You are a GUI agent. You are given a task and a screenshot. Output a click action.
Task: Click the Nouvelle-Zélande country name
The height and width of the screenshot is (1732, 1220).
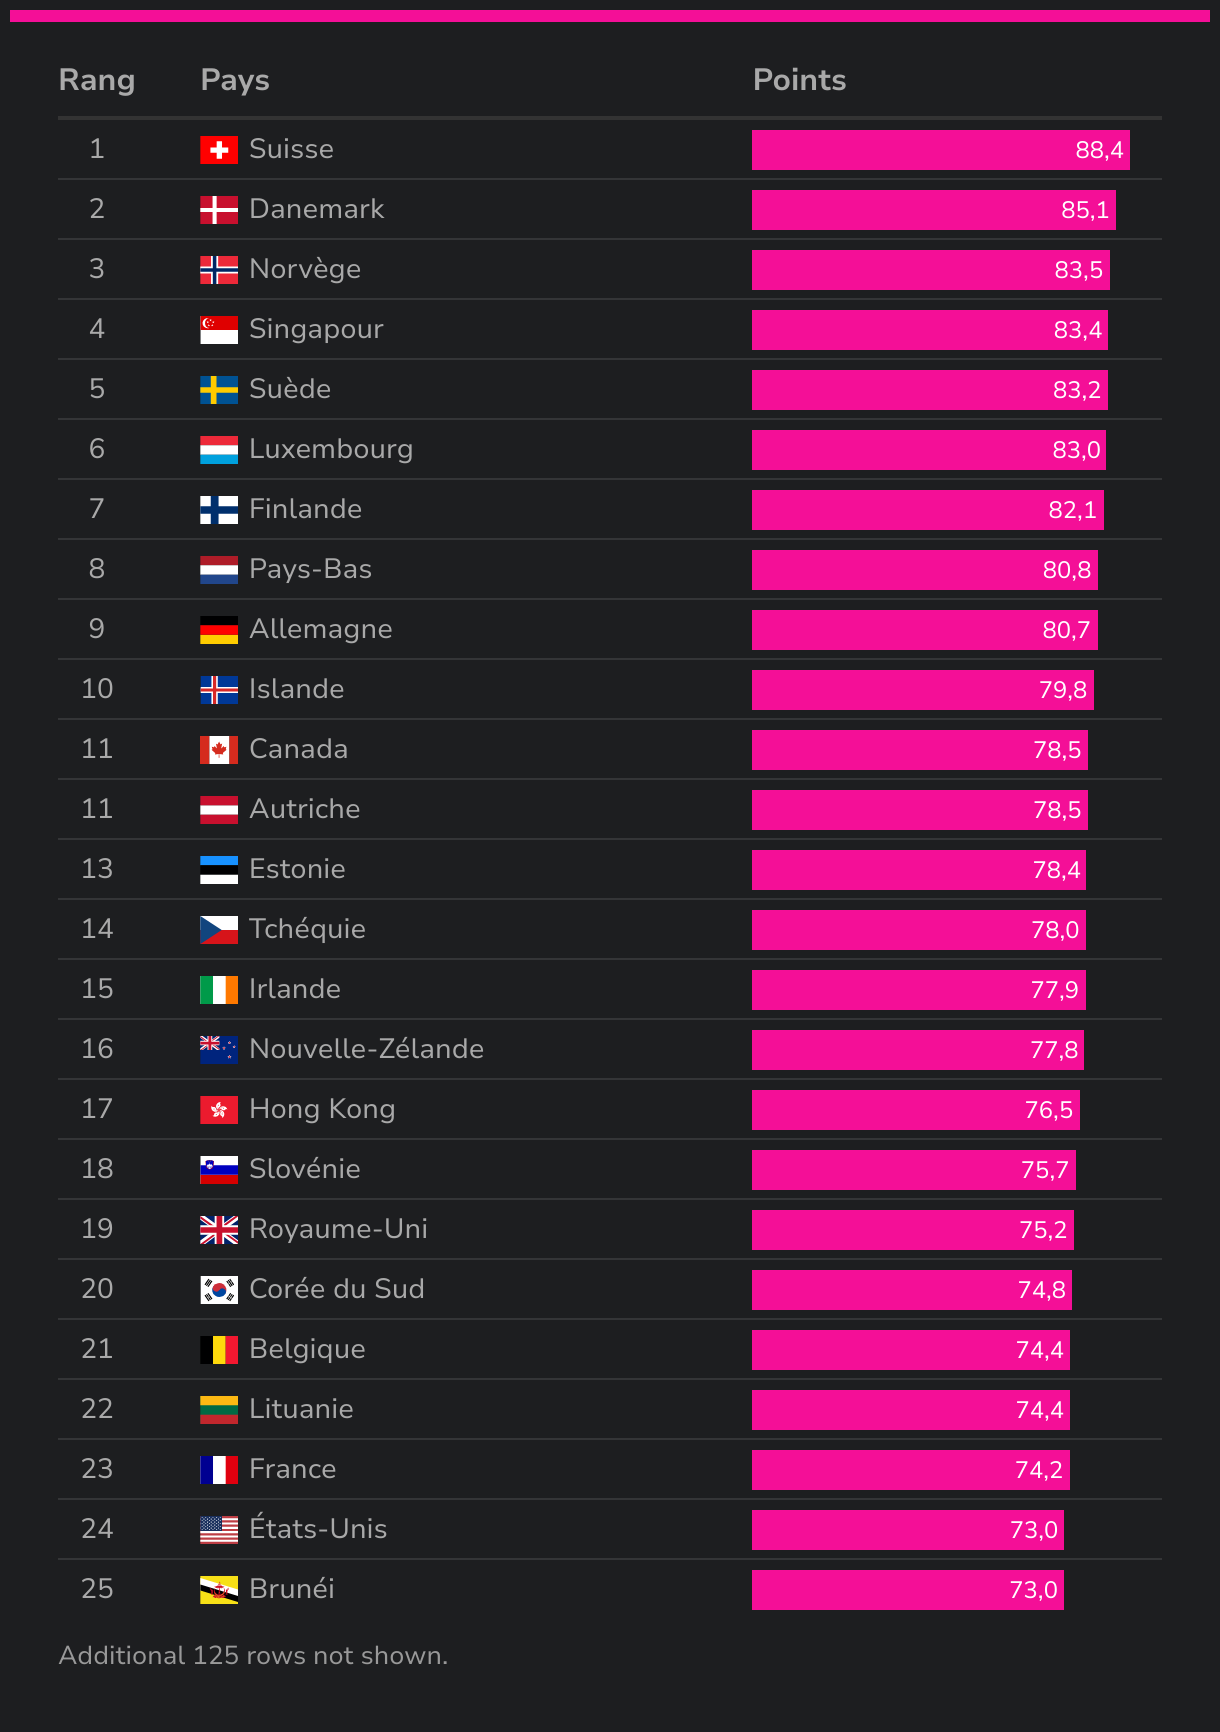click(x=366, y=1049)
